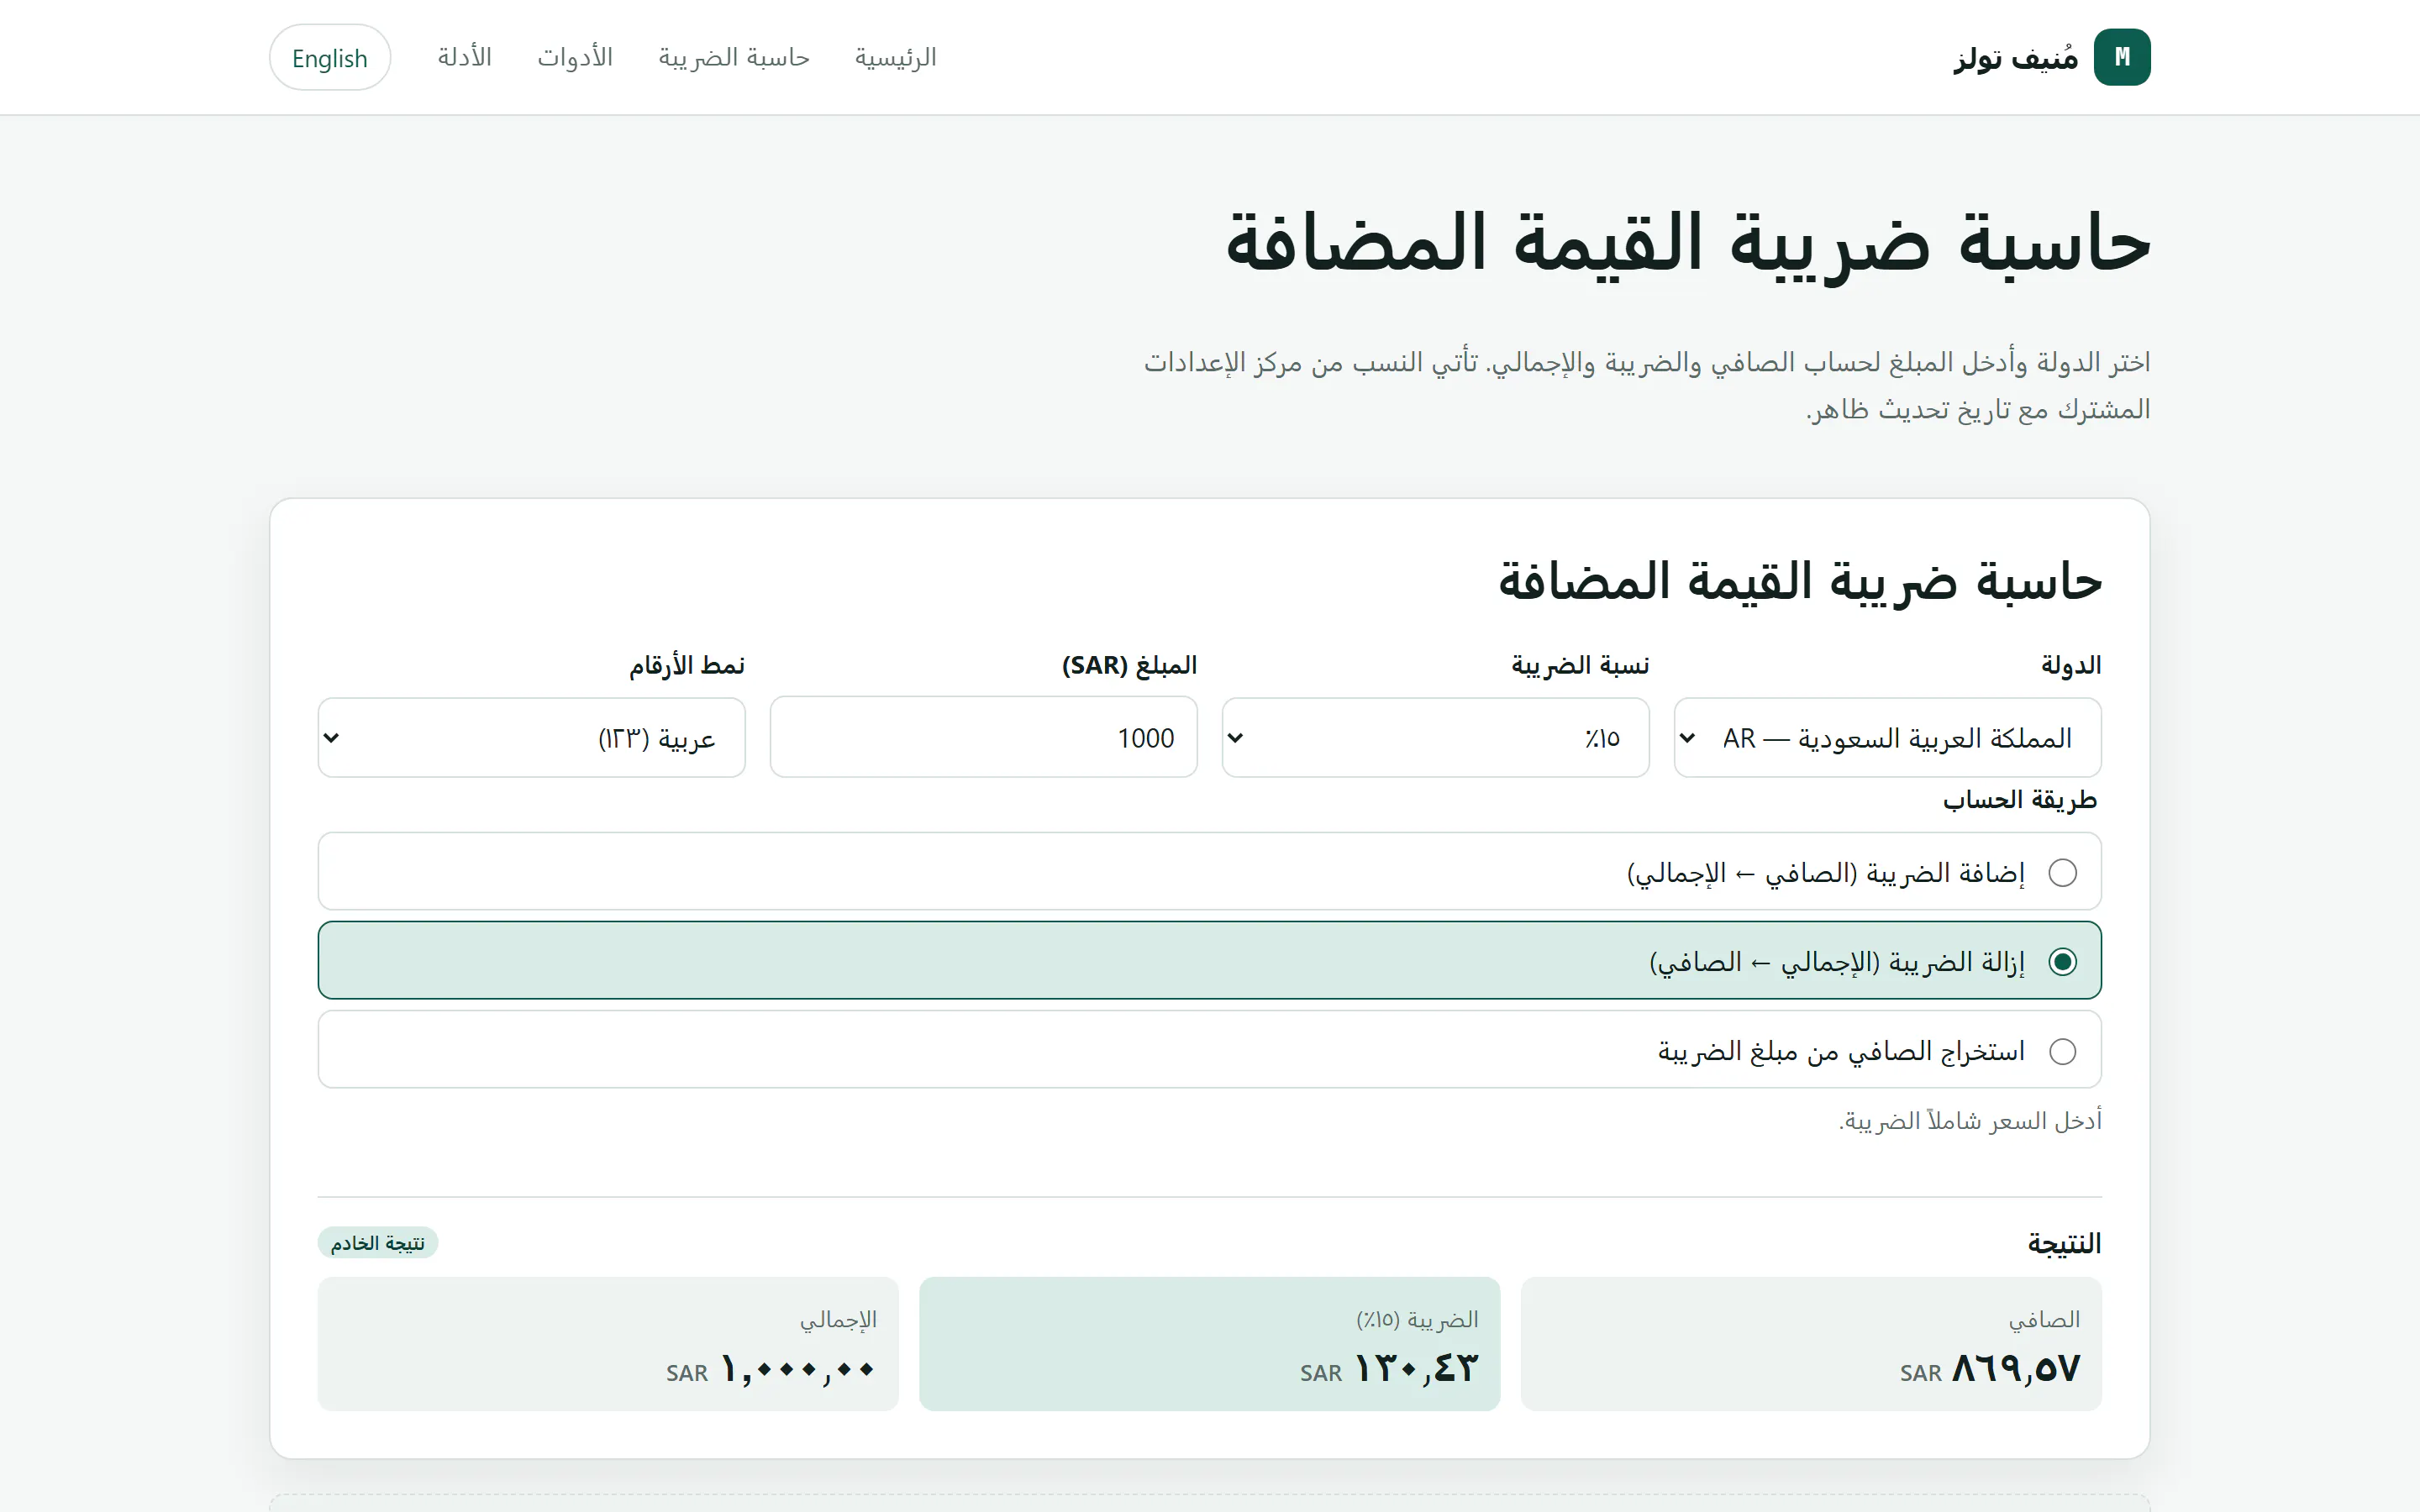Viewport: 2420px width, 1512px height.
Task: Open the نسبة الضريبة rate dropdown
Action: click(1435, 738)
